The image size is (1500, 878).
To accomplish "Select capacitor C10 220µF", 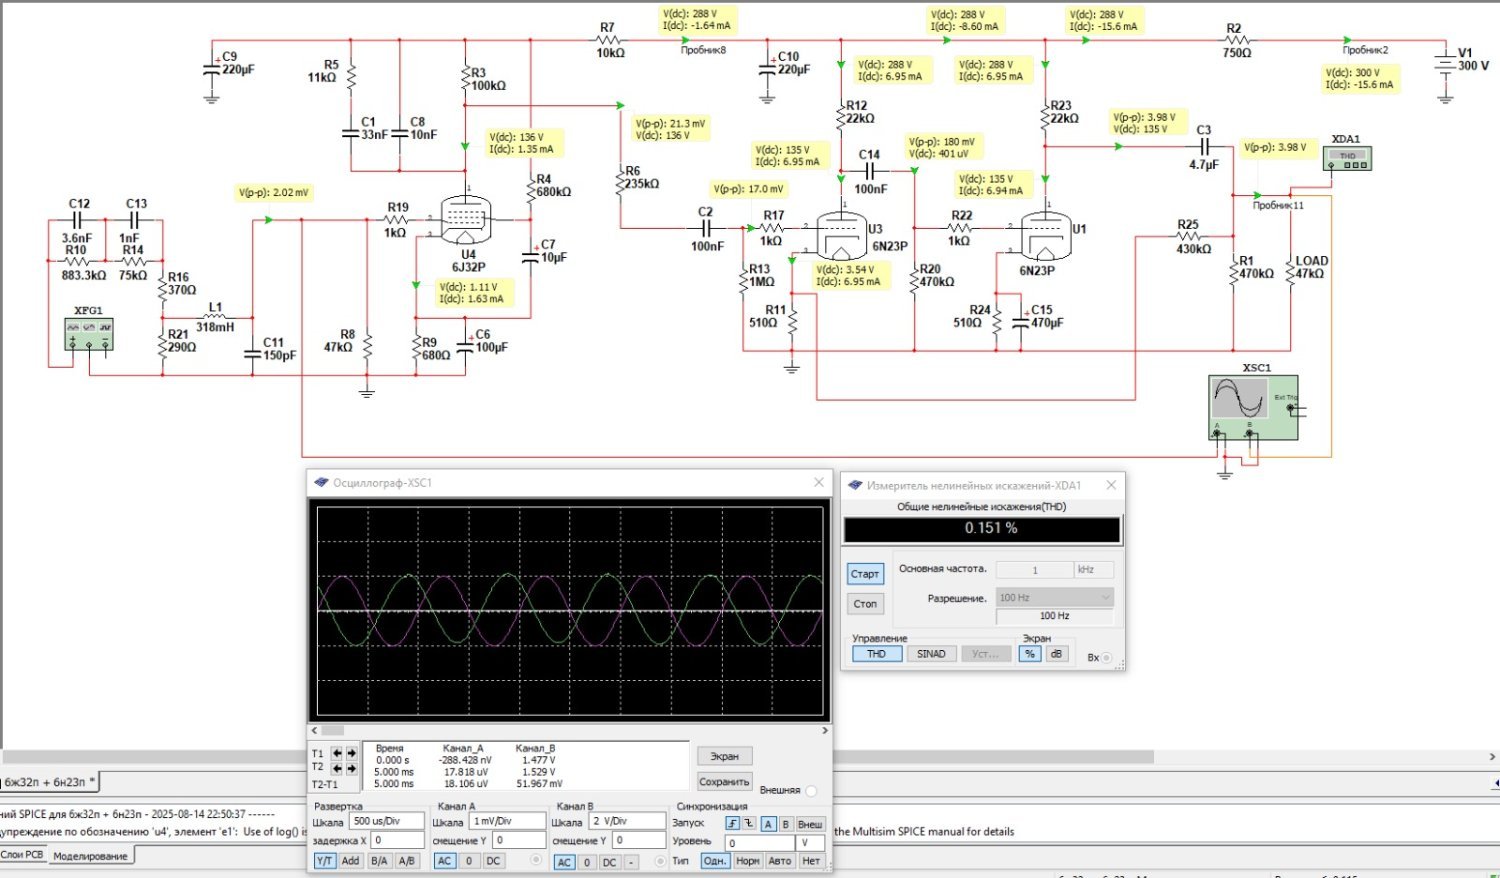I will pos(767,68).
